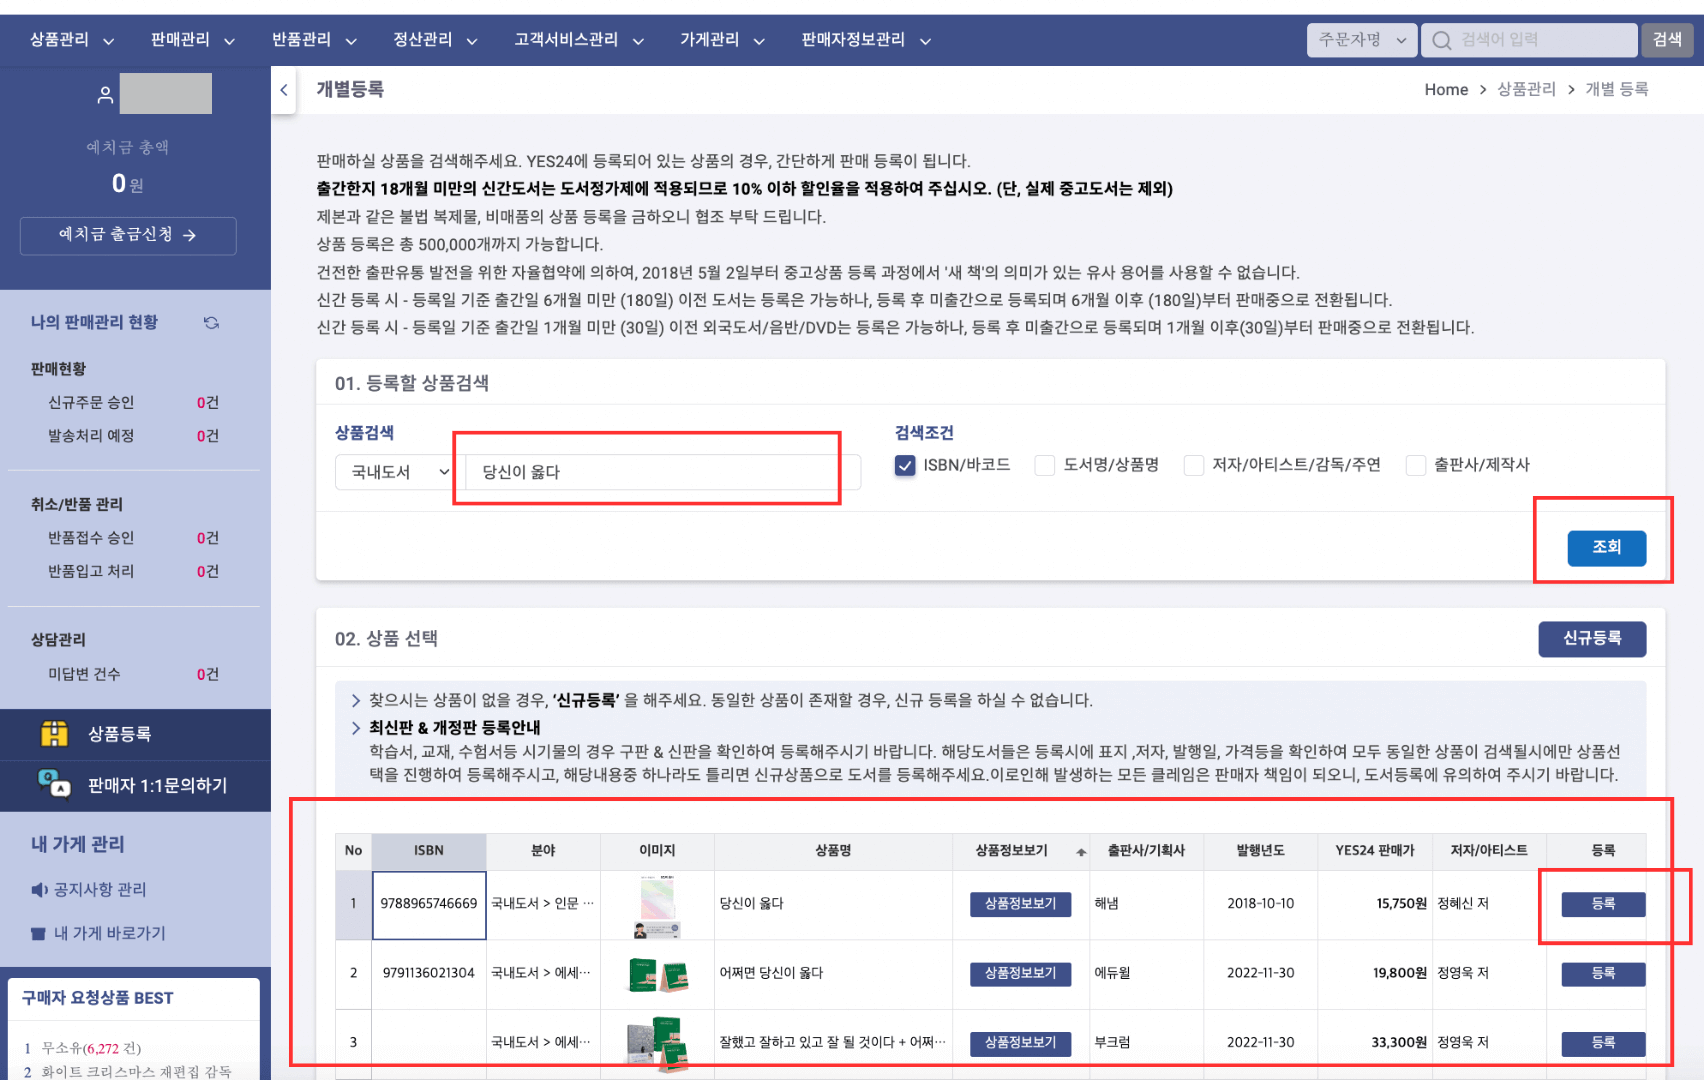View product info for 부크럼 row
This screenshot has width=1704, height=1080.
(1020, 1043)
